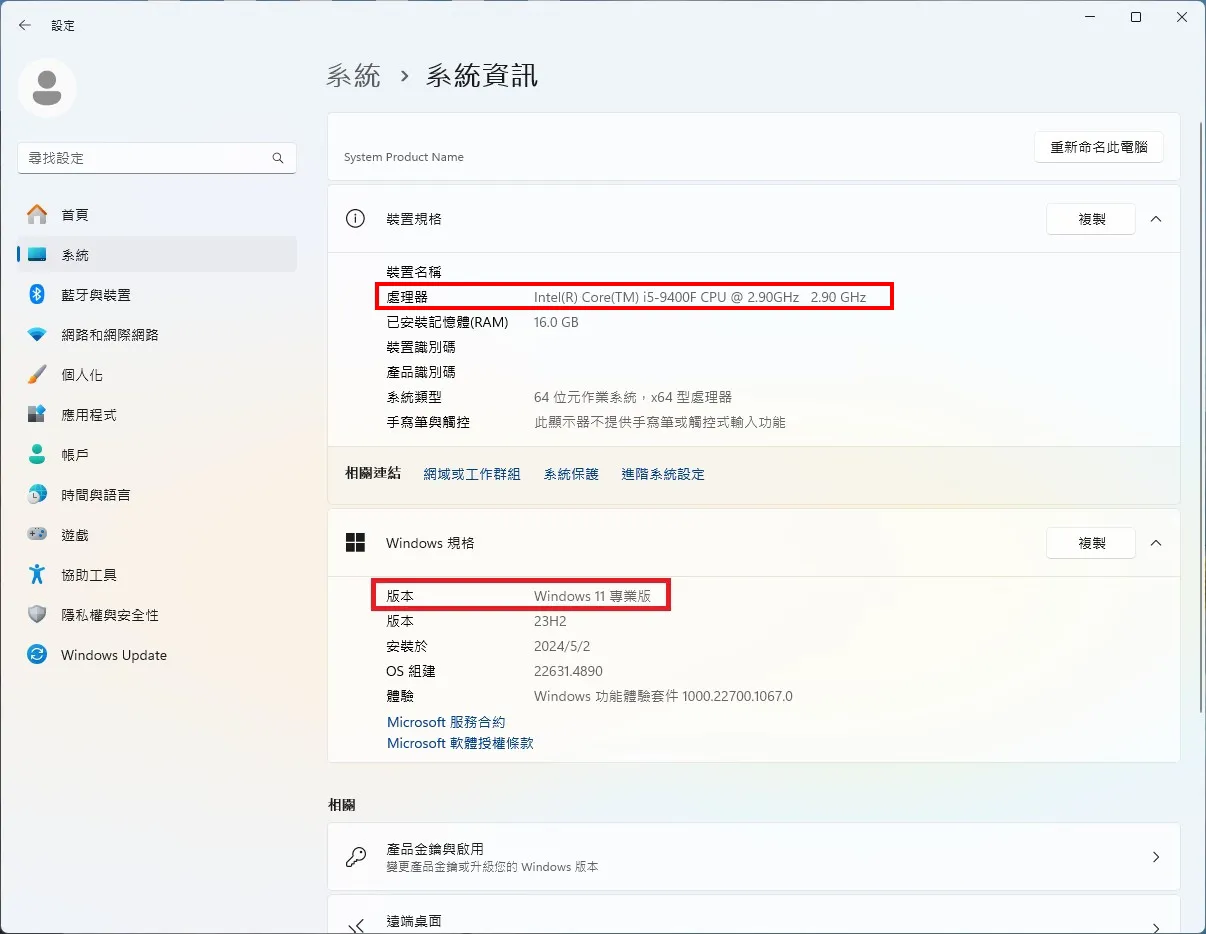The width and height of the screenshot is (1206, 934).
Task: Open 產品金鑰與啟用 via its right chevron
Action: pyautogui.click(x=1156, y=857)
